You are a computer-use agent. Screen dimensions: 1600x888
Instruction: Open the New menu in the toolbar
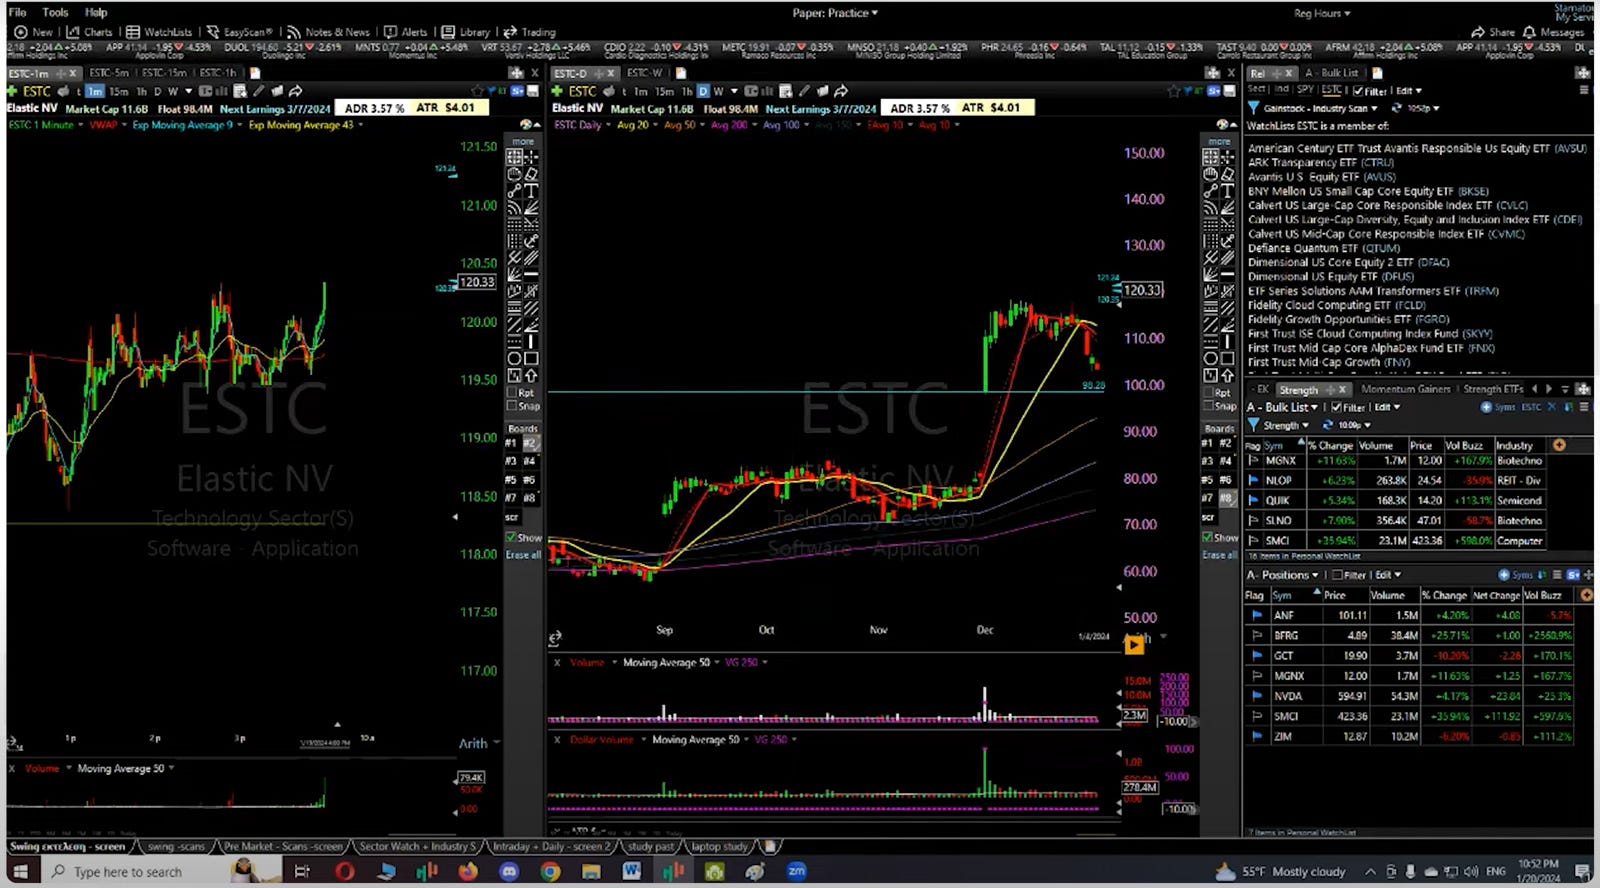point(33,32)
